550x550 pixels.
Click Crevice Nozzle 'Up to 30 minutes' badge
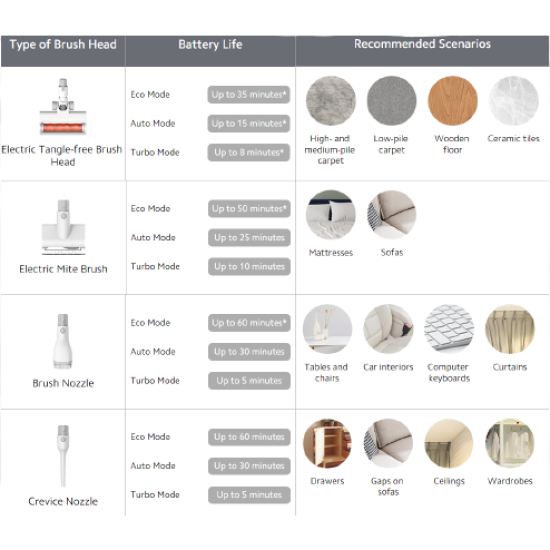[x=249, y=466]
